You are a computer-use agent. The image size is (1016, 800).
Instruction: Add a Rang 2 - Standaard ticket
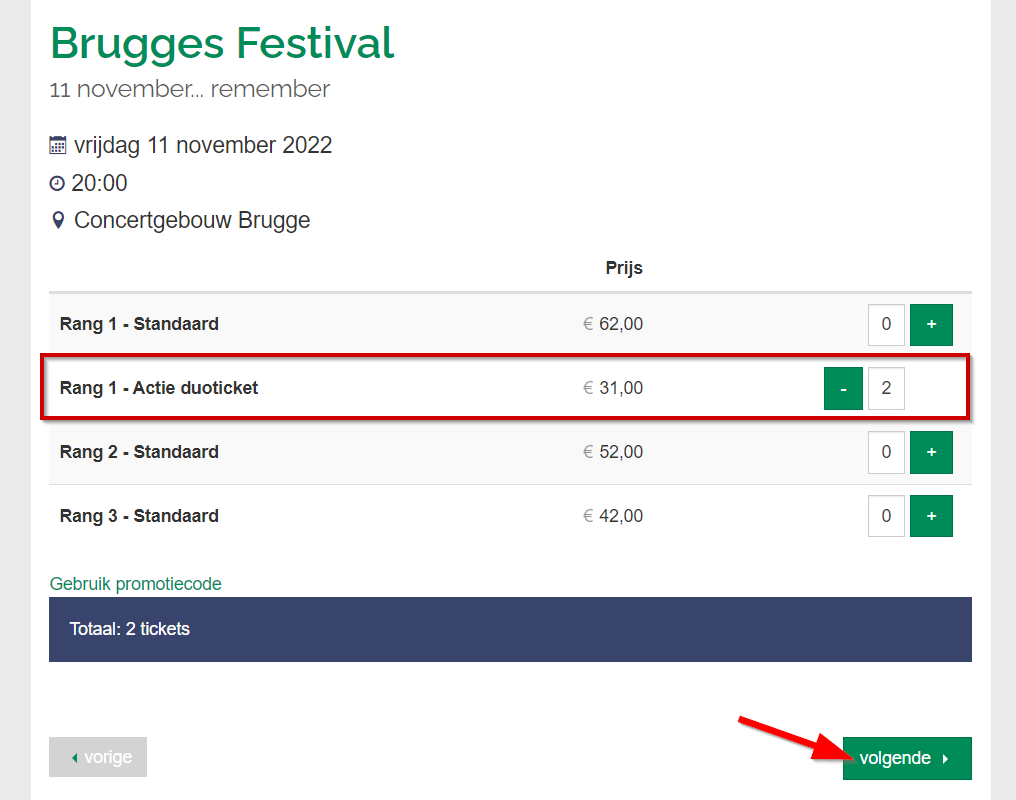pos(931,452)
